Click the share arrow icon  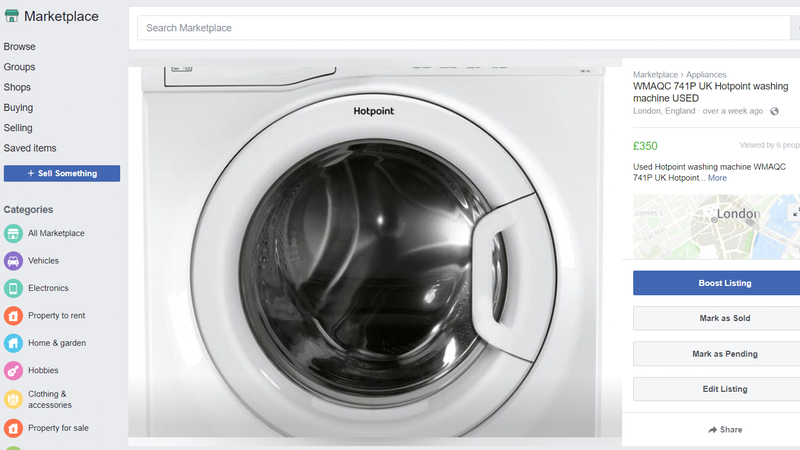point(712,430)
